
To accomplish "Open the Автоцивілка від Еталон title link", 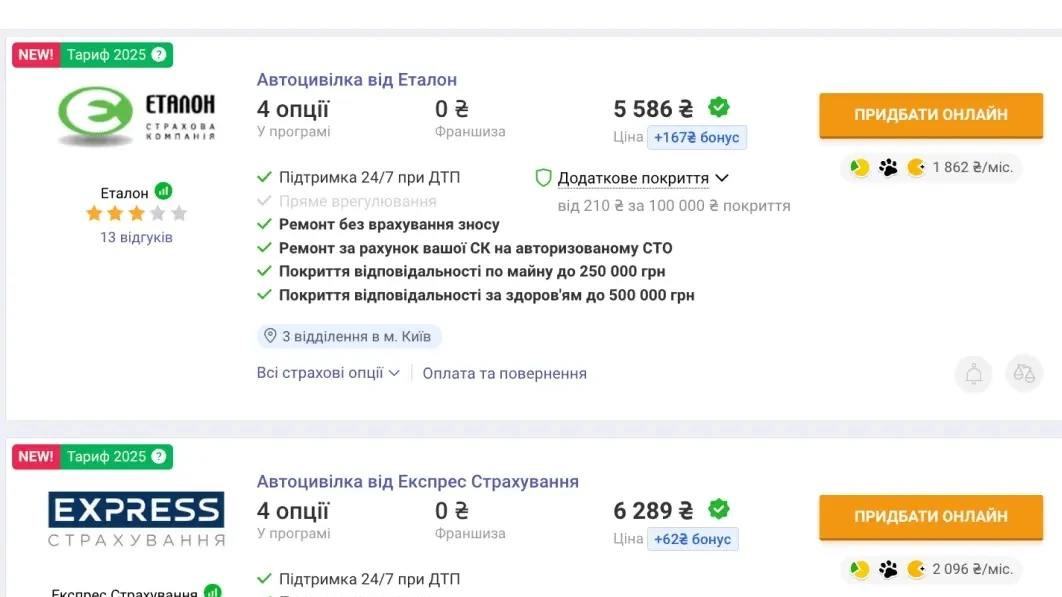I will pyautogui.click(x=357, y=79).
